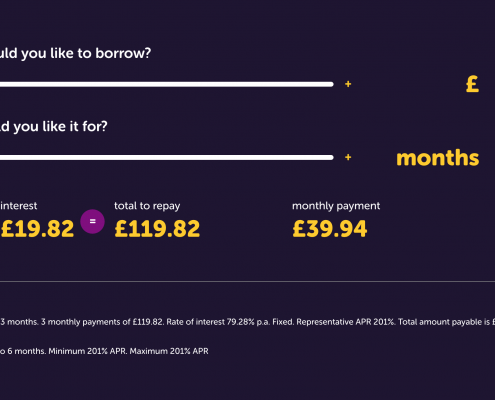Click the £119.82 total to repay figure

157,229
